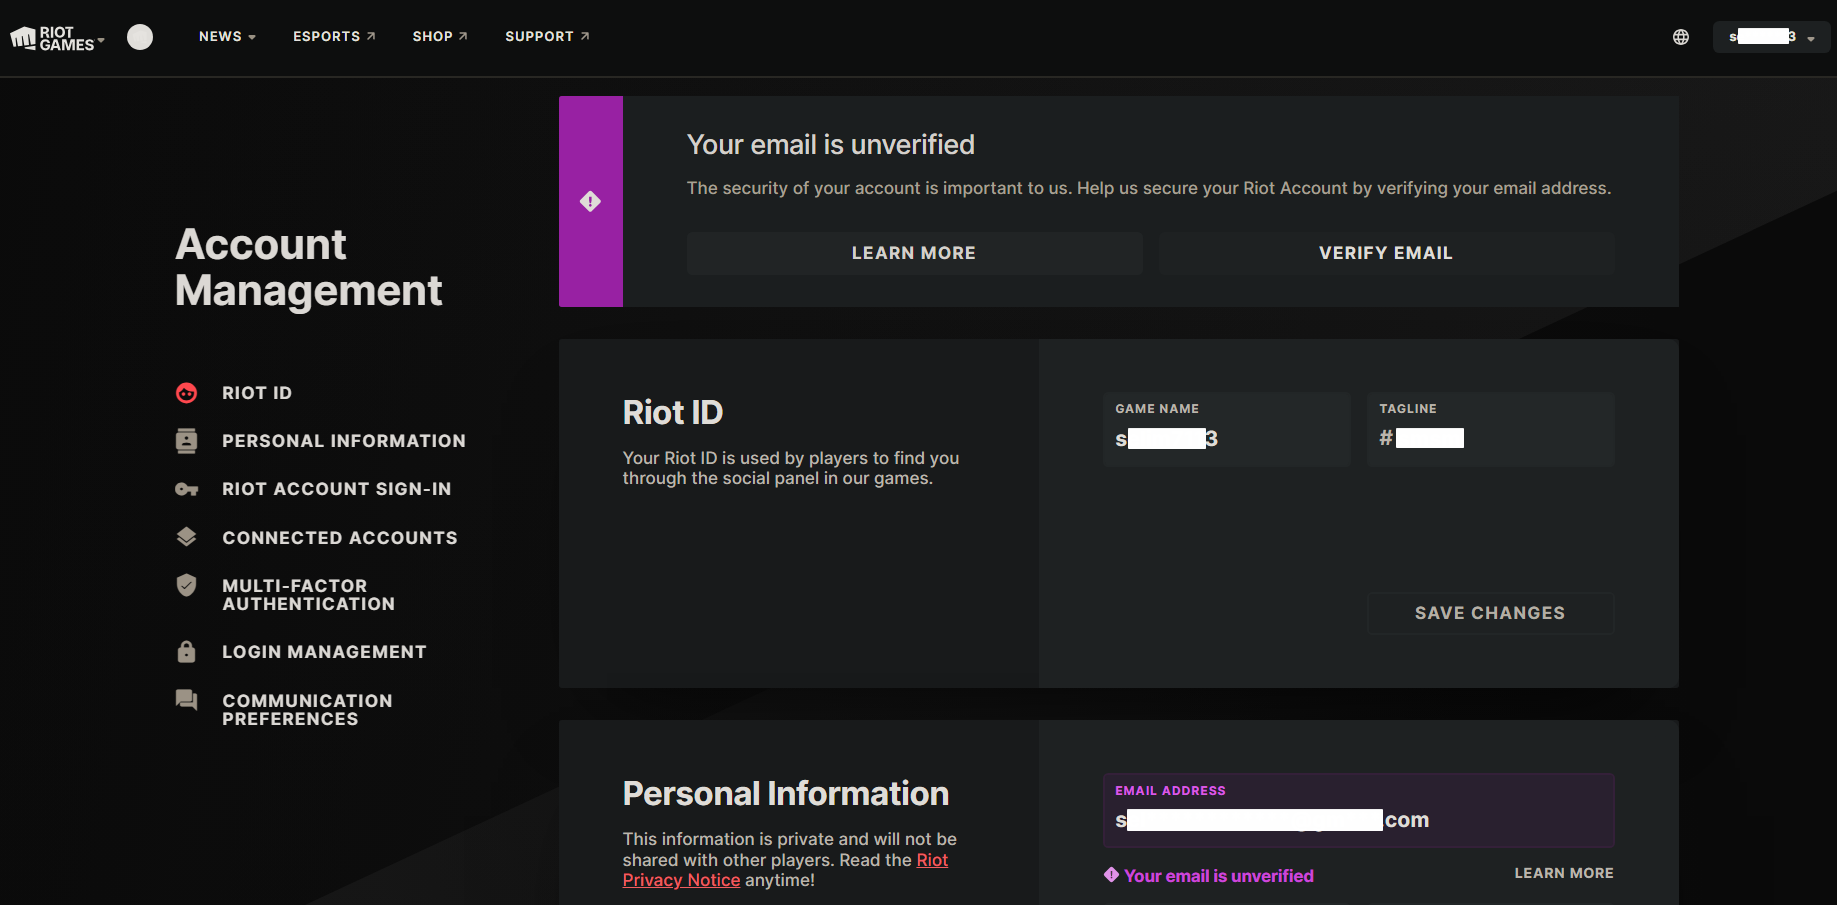This screenshot has width=1837, height=905.
Task: Open Multi-Factor Authentication section
Action: 309,595
